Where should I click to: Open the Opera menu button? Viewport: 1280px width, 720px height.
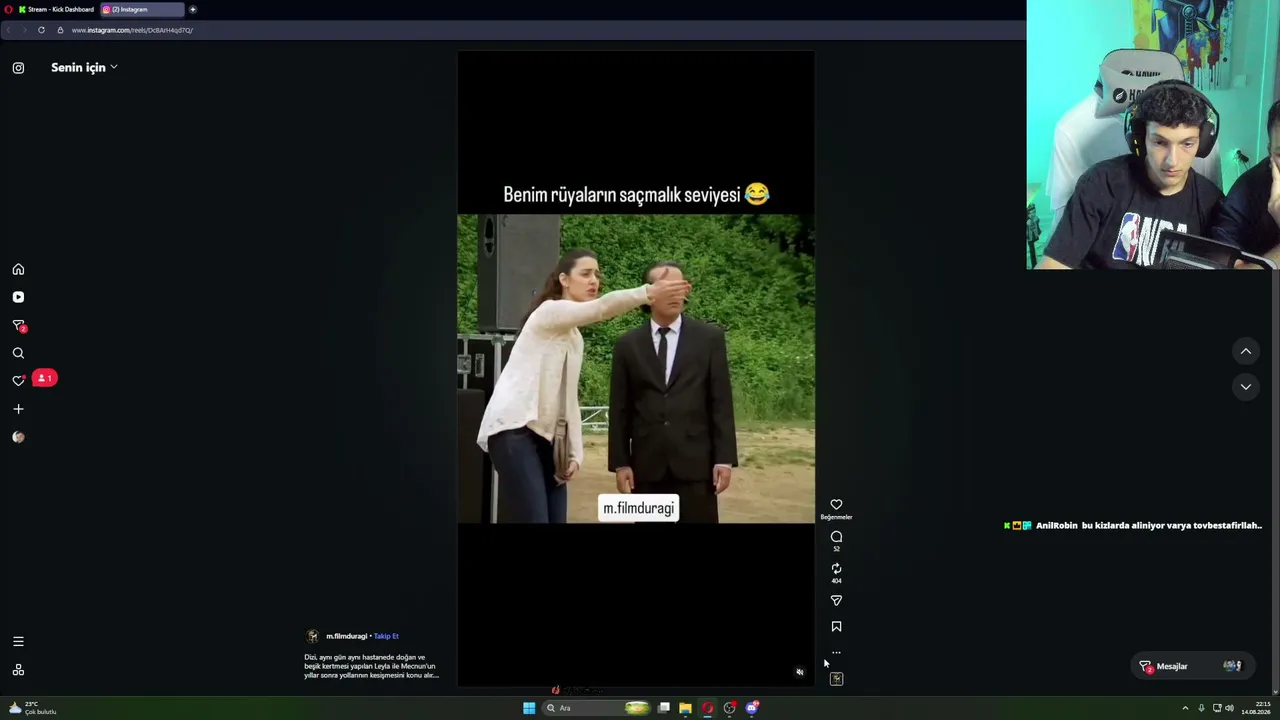coord(8,9)
